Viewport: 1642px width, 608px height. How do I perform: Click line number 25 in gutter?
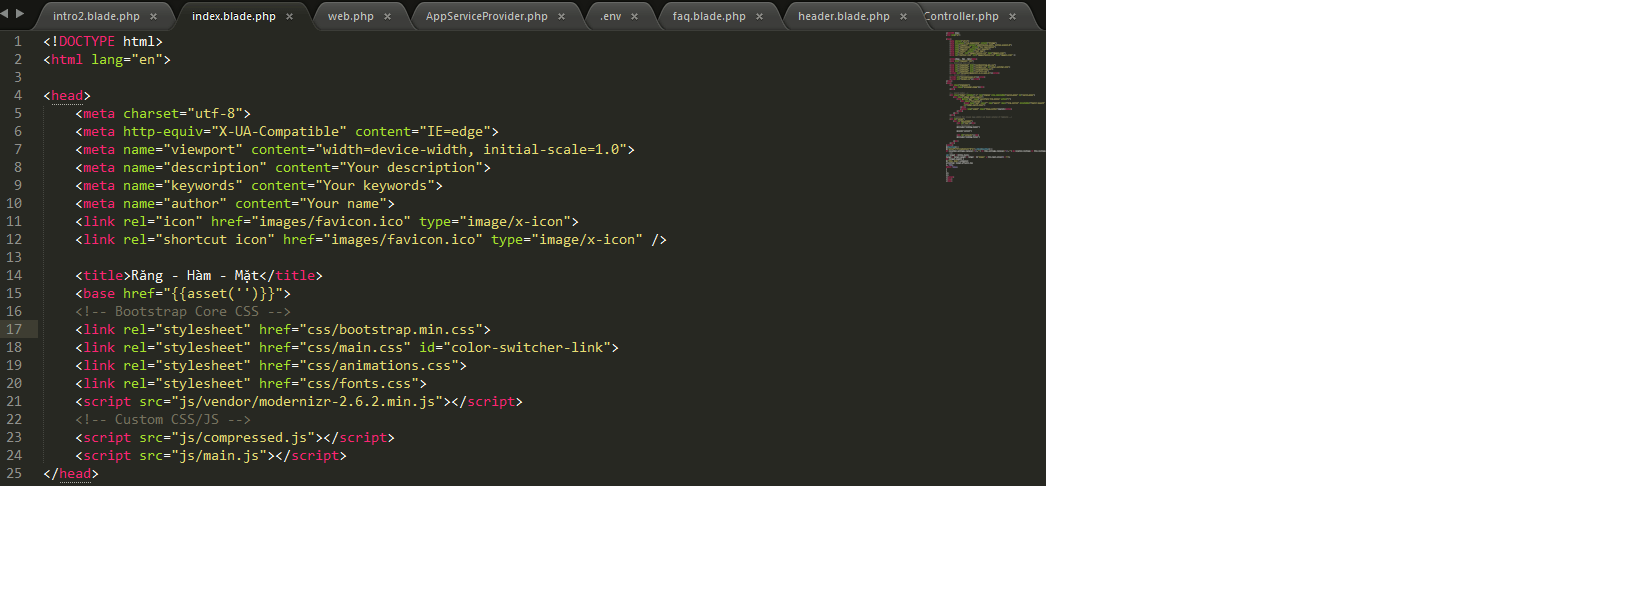click(14, 473)
